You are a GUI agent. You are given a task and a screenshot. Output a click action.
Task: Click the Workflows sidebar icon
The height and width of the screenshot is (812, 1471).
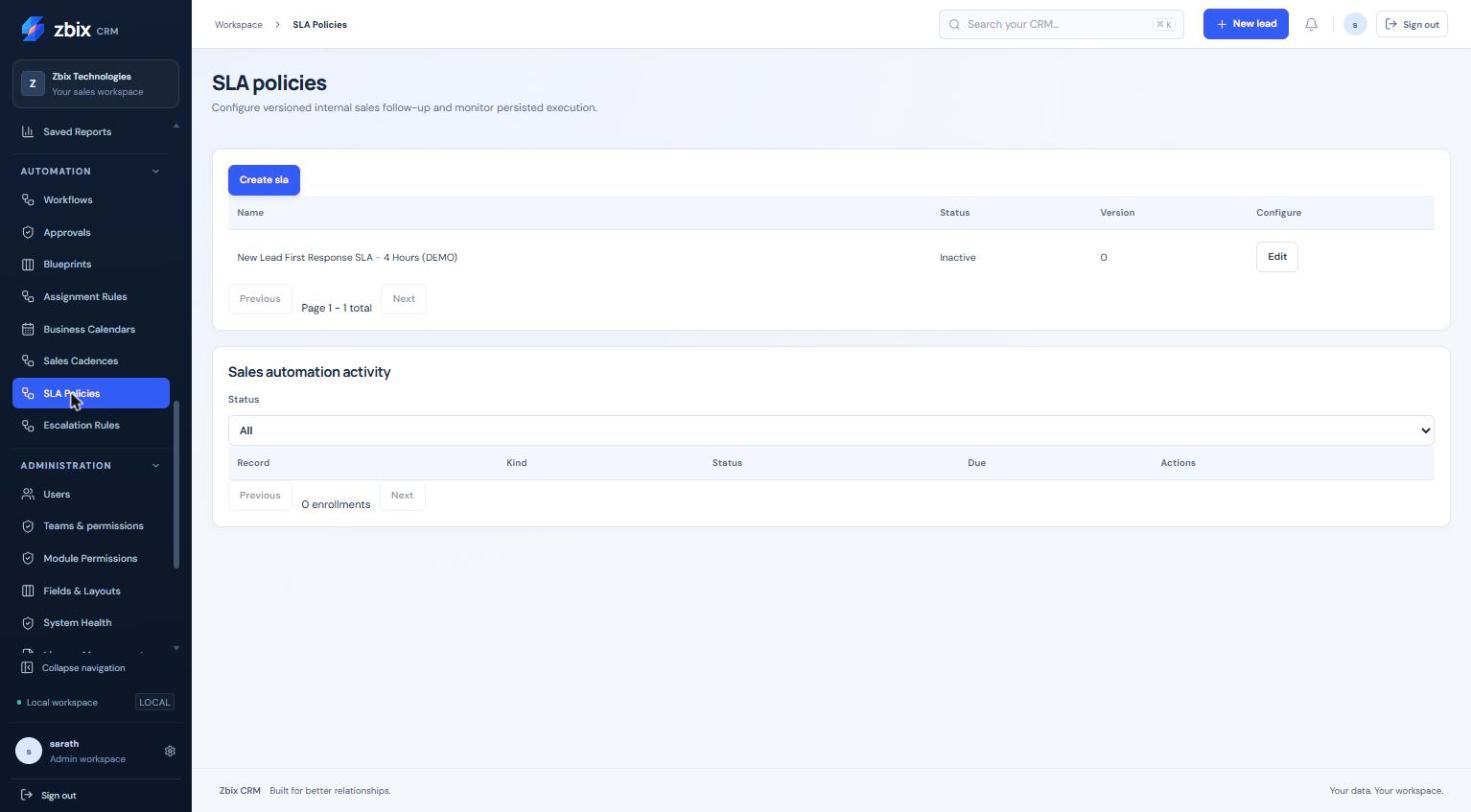28,200
